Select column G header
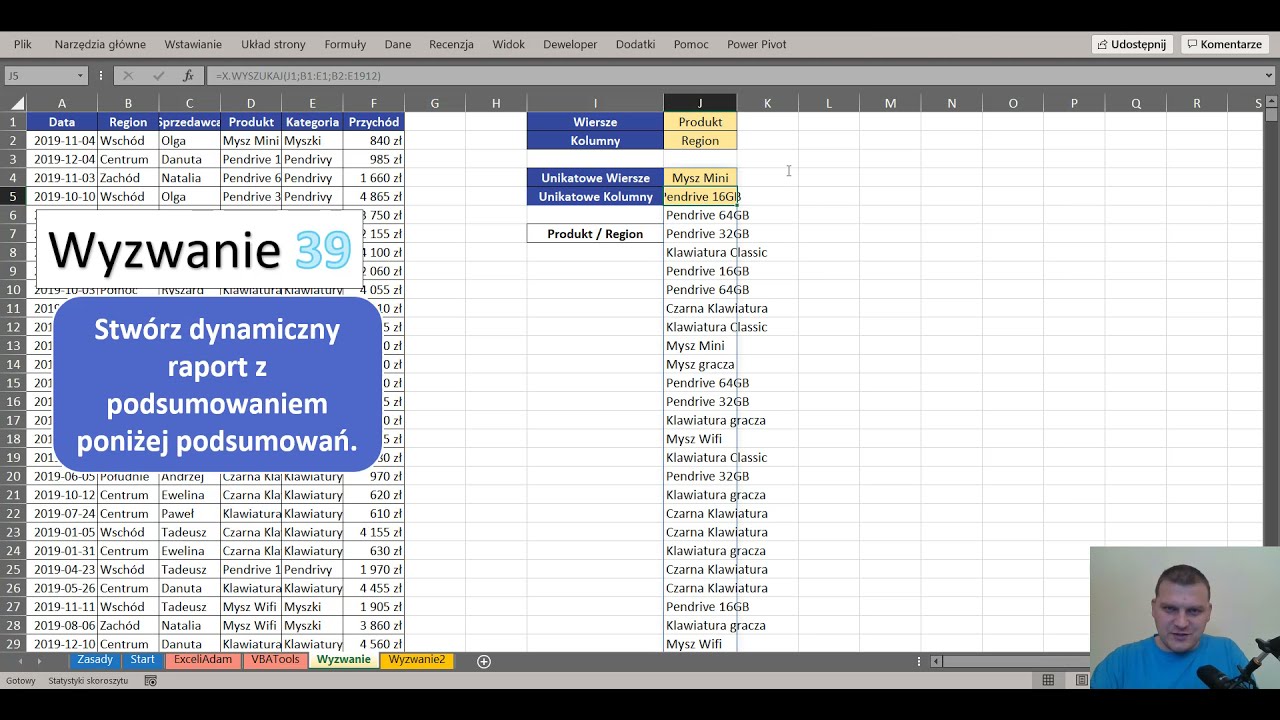This screenshot has width=1280, height=720. 435,103
